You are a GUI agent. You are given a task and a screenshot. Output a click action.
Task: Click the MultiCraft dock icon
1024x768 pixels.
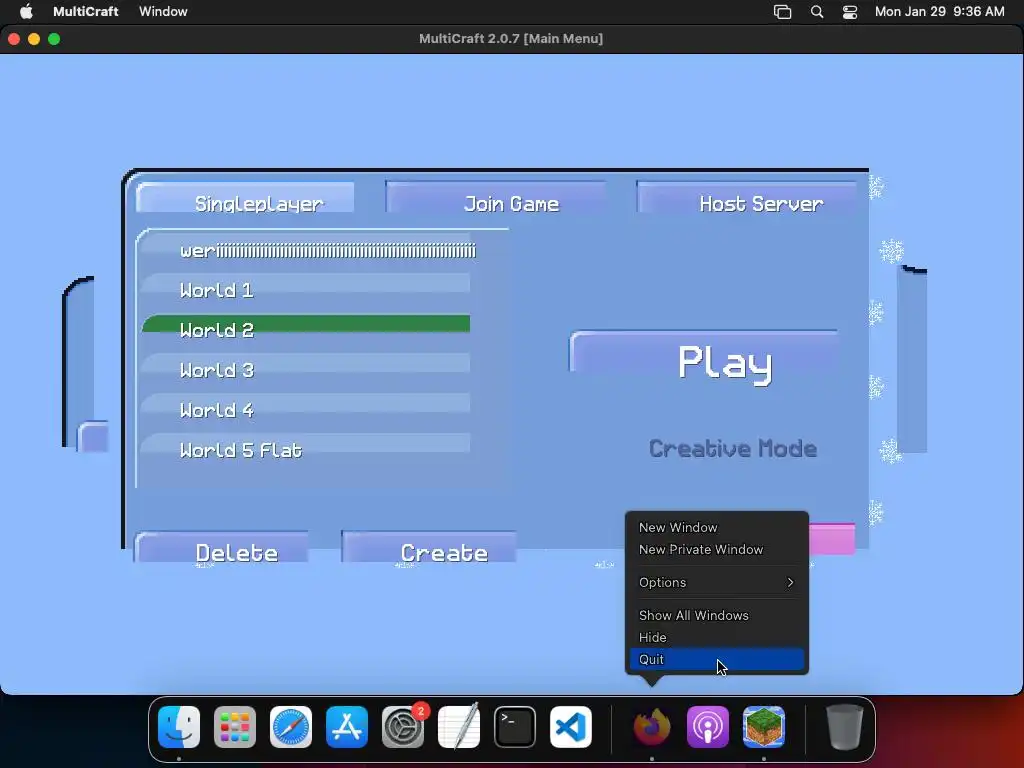763,727
